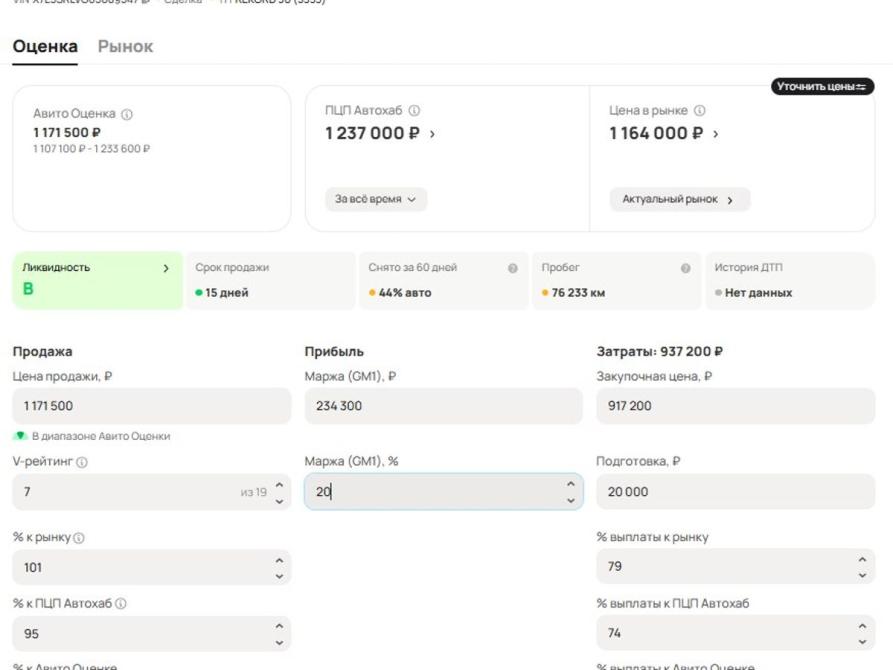The width and height of the screenshot is (893, 670).
Task: Click the Уточнить цены button
Action: (x=822, y=87)
